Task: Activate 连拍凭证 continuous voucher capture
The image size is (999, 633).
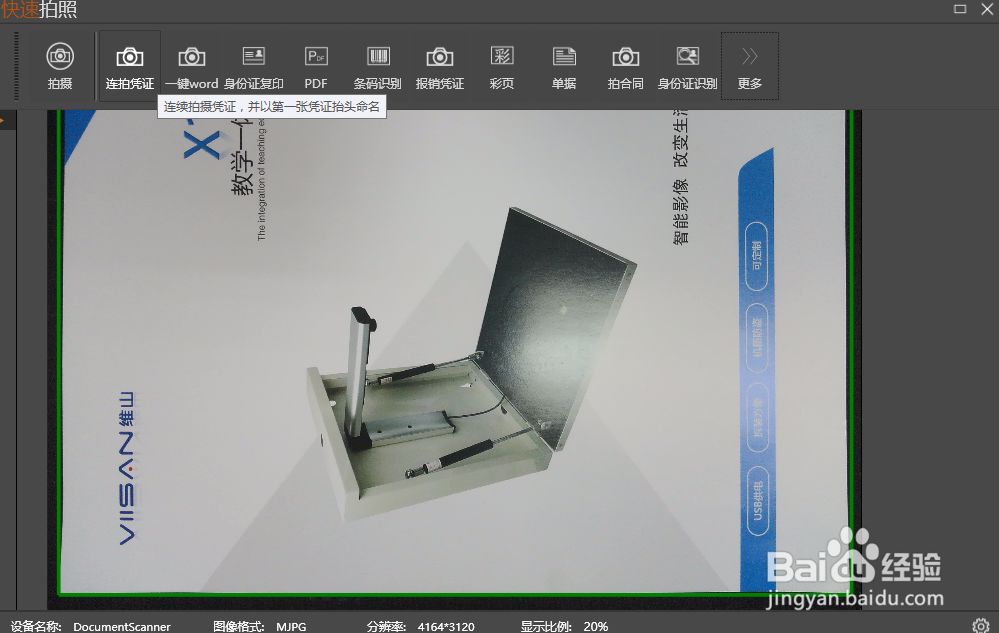Action: 128,65
